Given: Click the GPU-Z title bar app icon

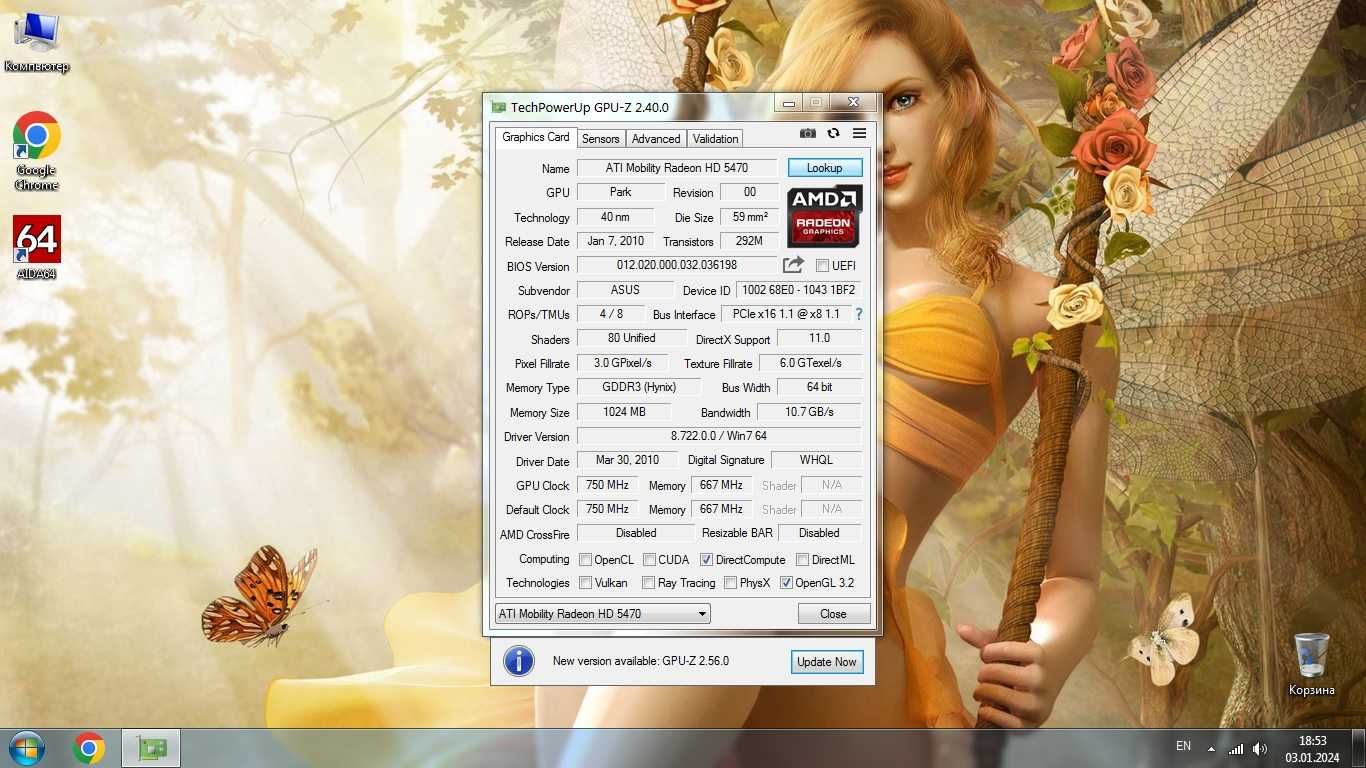Looking at the screenshot, I should [x=498, y=107].
